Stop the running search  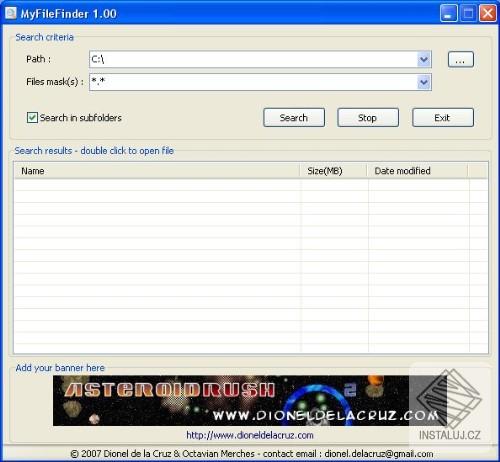[368, 118]
